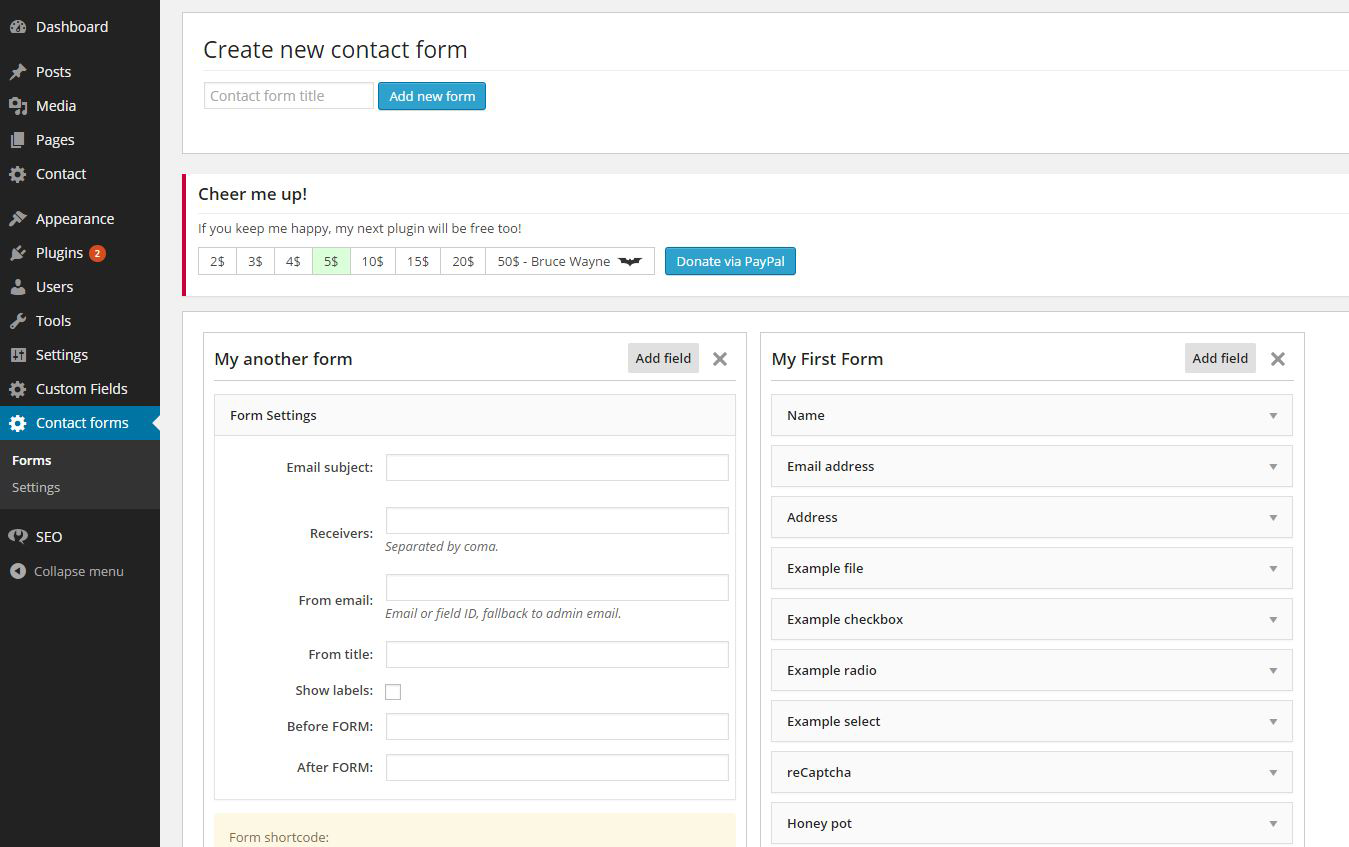Click the Pages icon in sidebar
Viewport: 1349px width, 847px height.
[17, 140]
